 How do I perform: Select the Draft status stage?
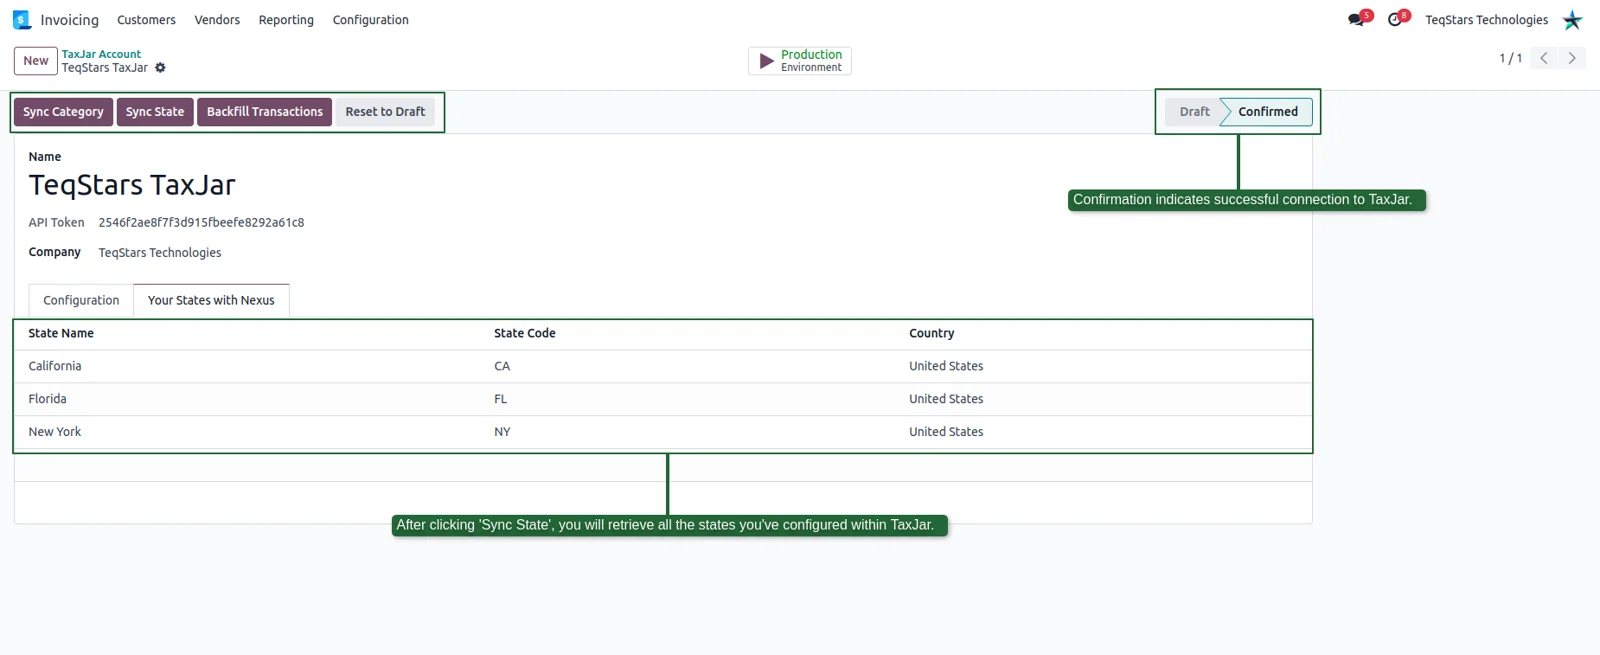coord(1194,112)
